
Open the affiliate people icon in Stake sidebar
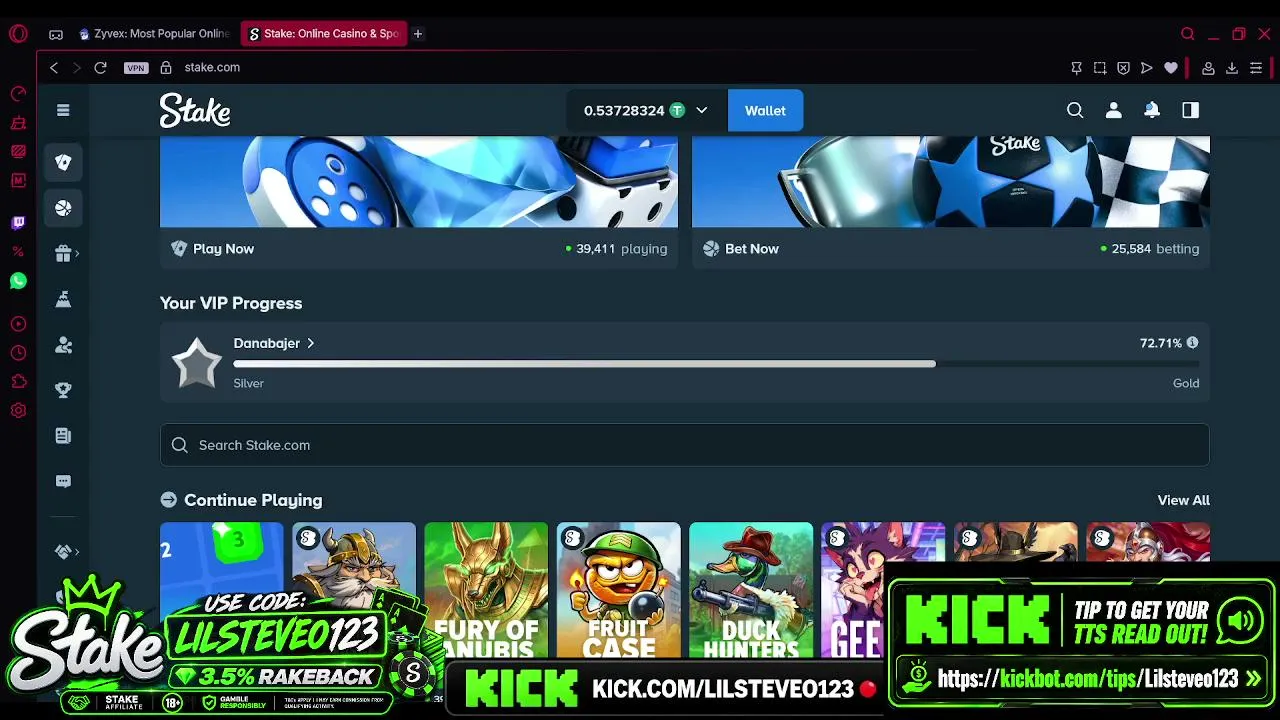(63, 345)
